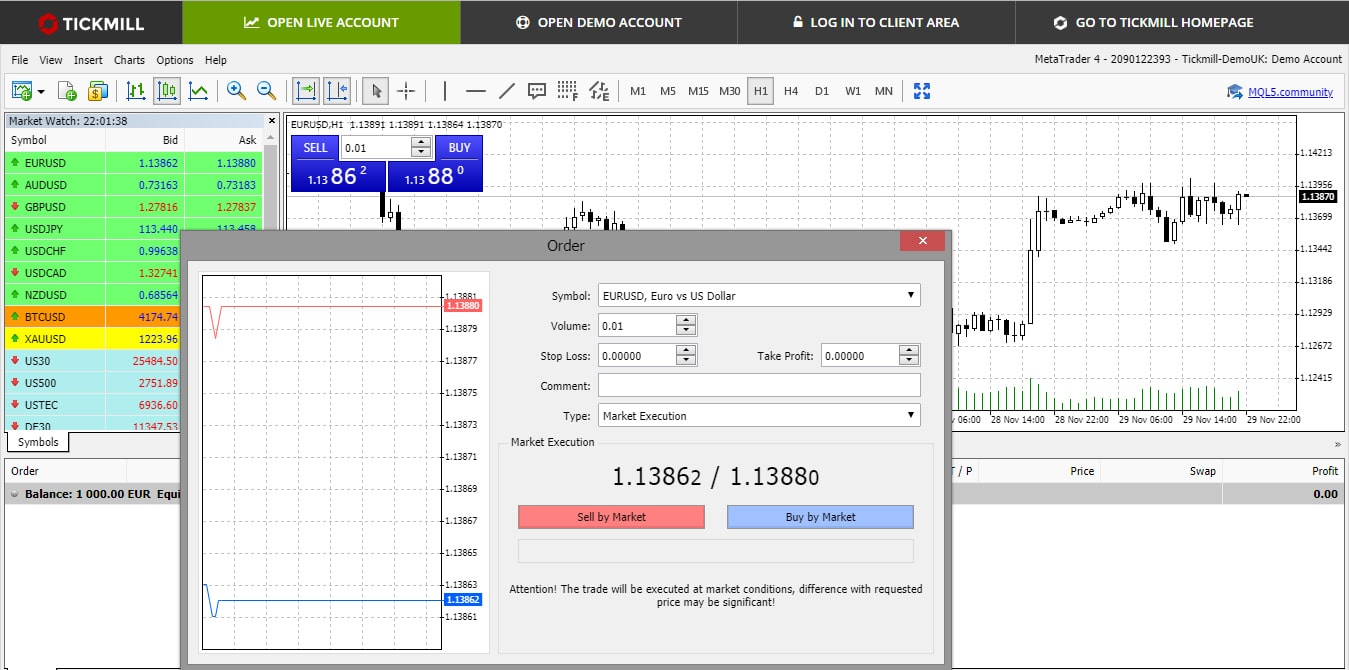The image size is (1349, 670).
Task: Click the Take Profit stepper arrows
Action: (x=909, y=355)
